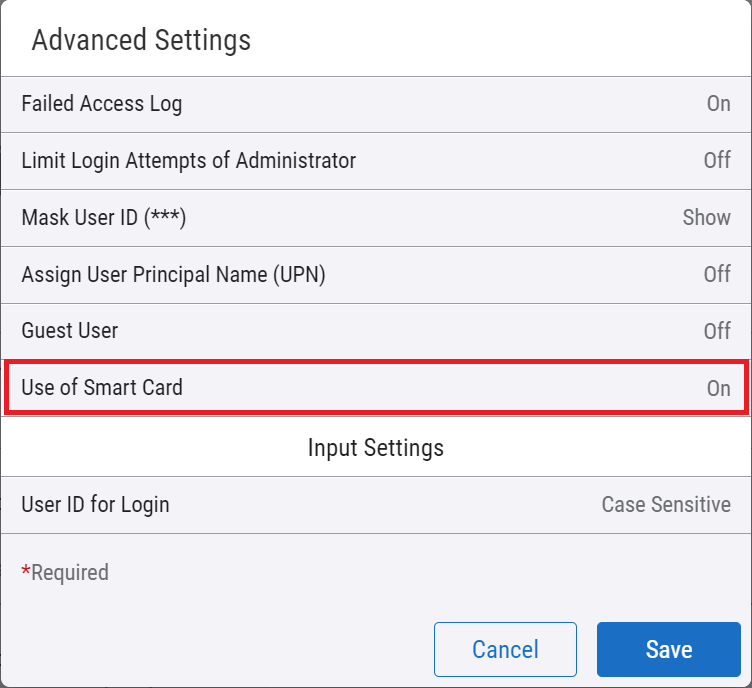Change the Case Sensitive option
The width and height of the screenshot is (752, 688).
click(665, 505)
